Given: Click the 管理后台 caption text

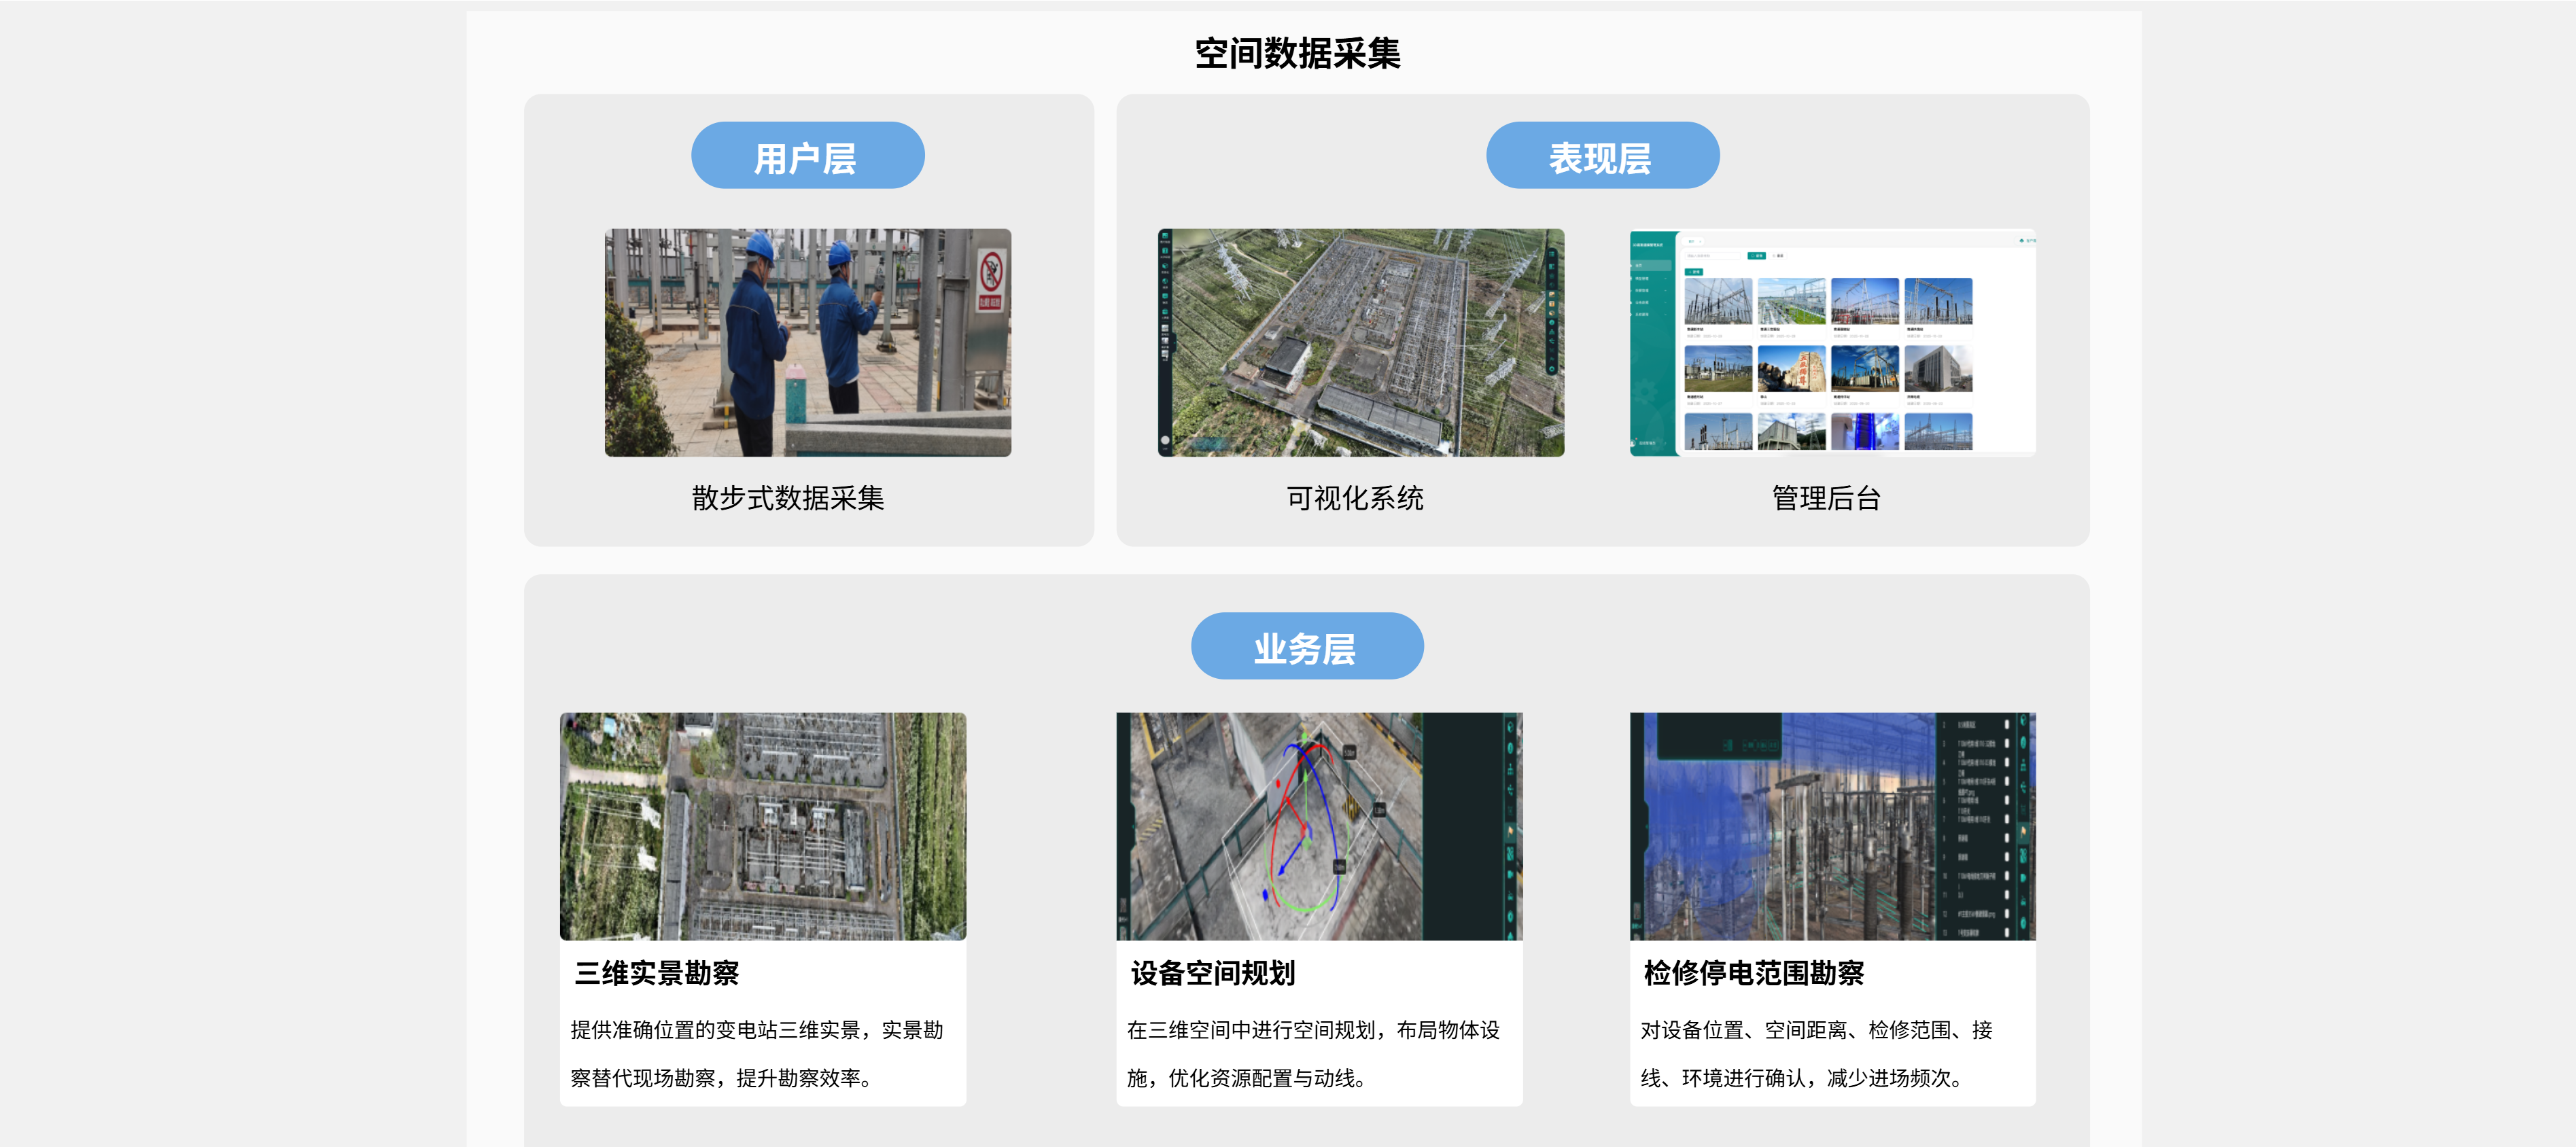Looking at the screenshot, I should [x=1826, y=498].
